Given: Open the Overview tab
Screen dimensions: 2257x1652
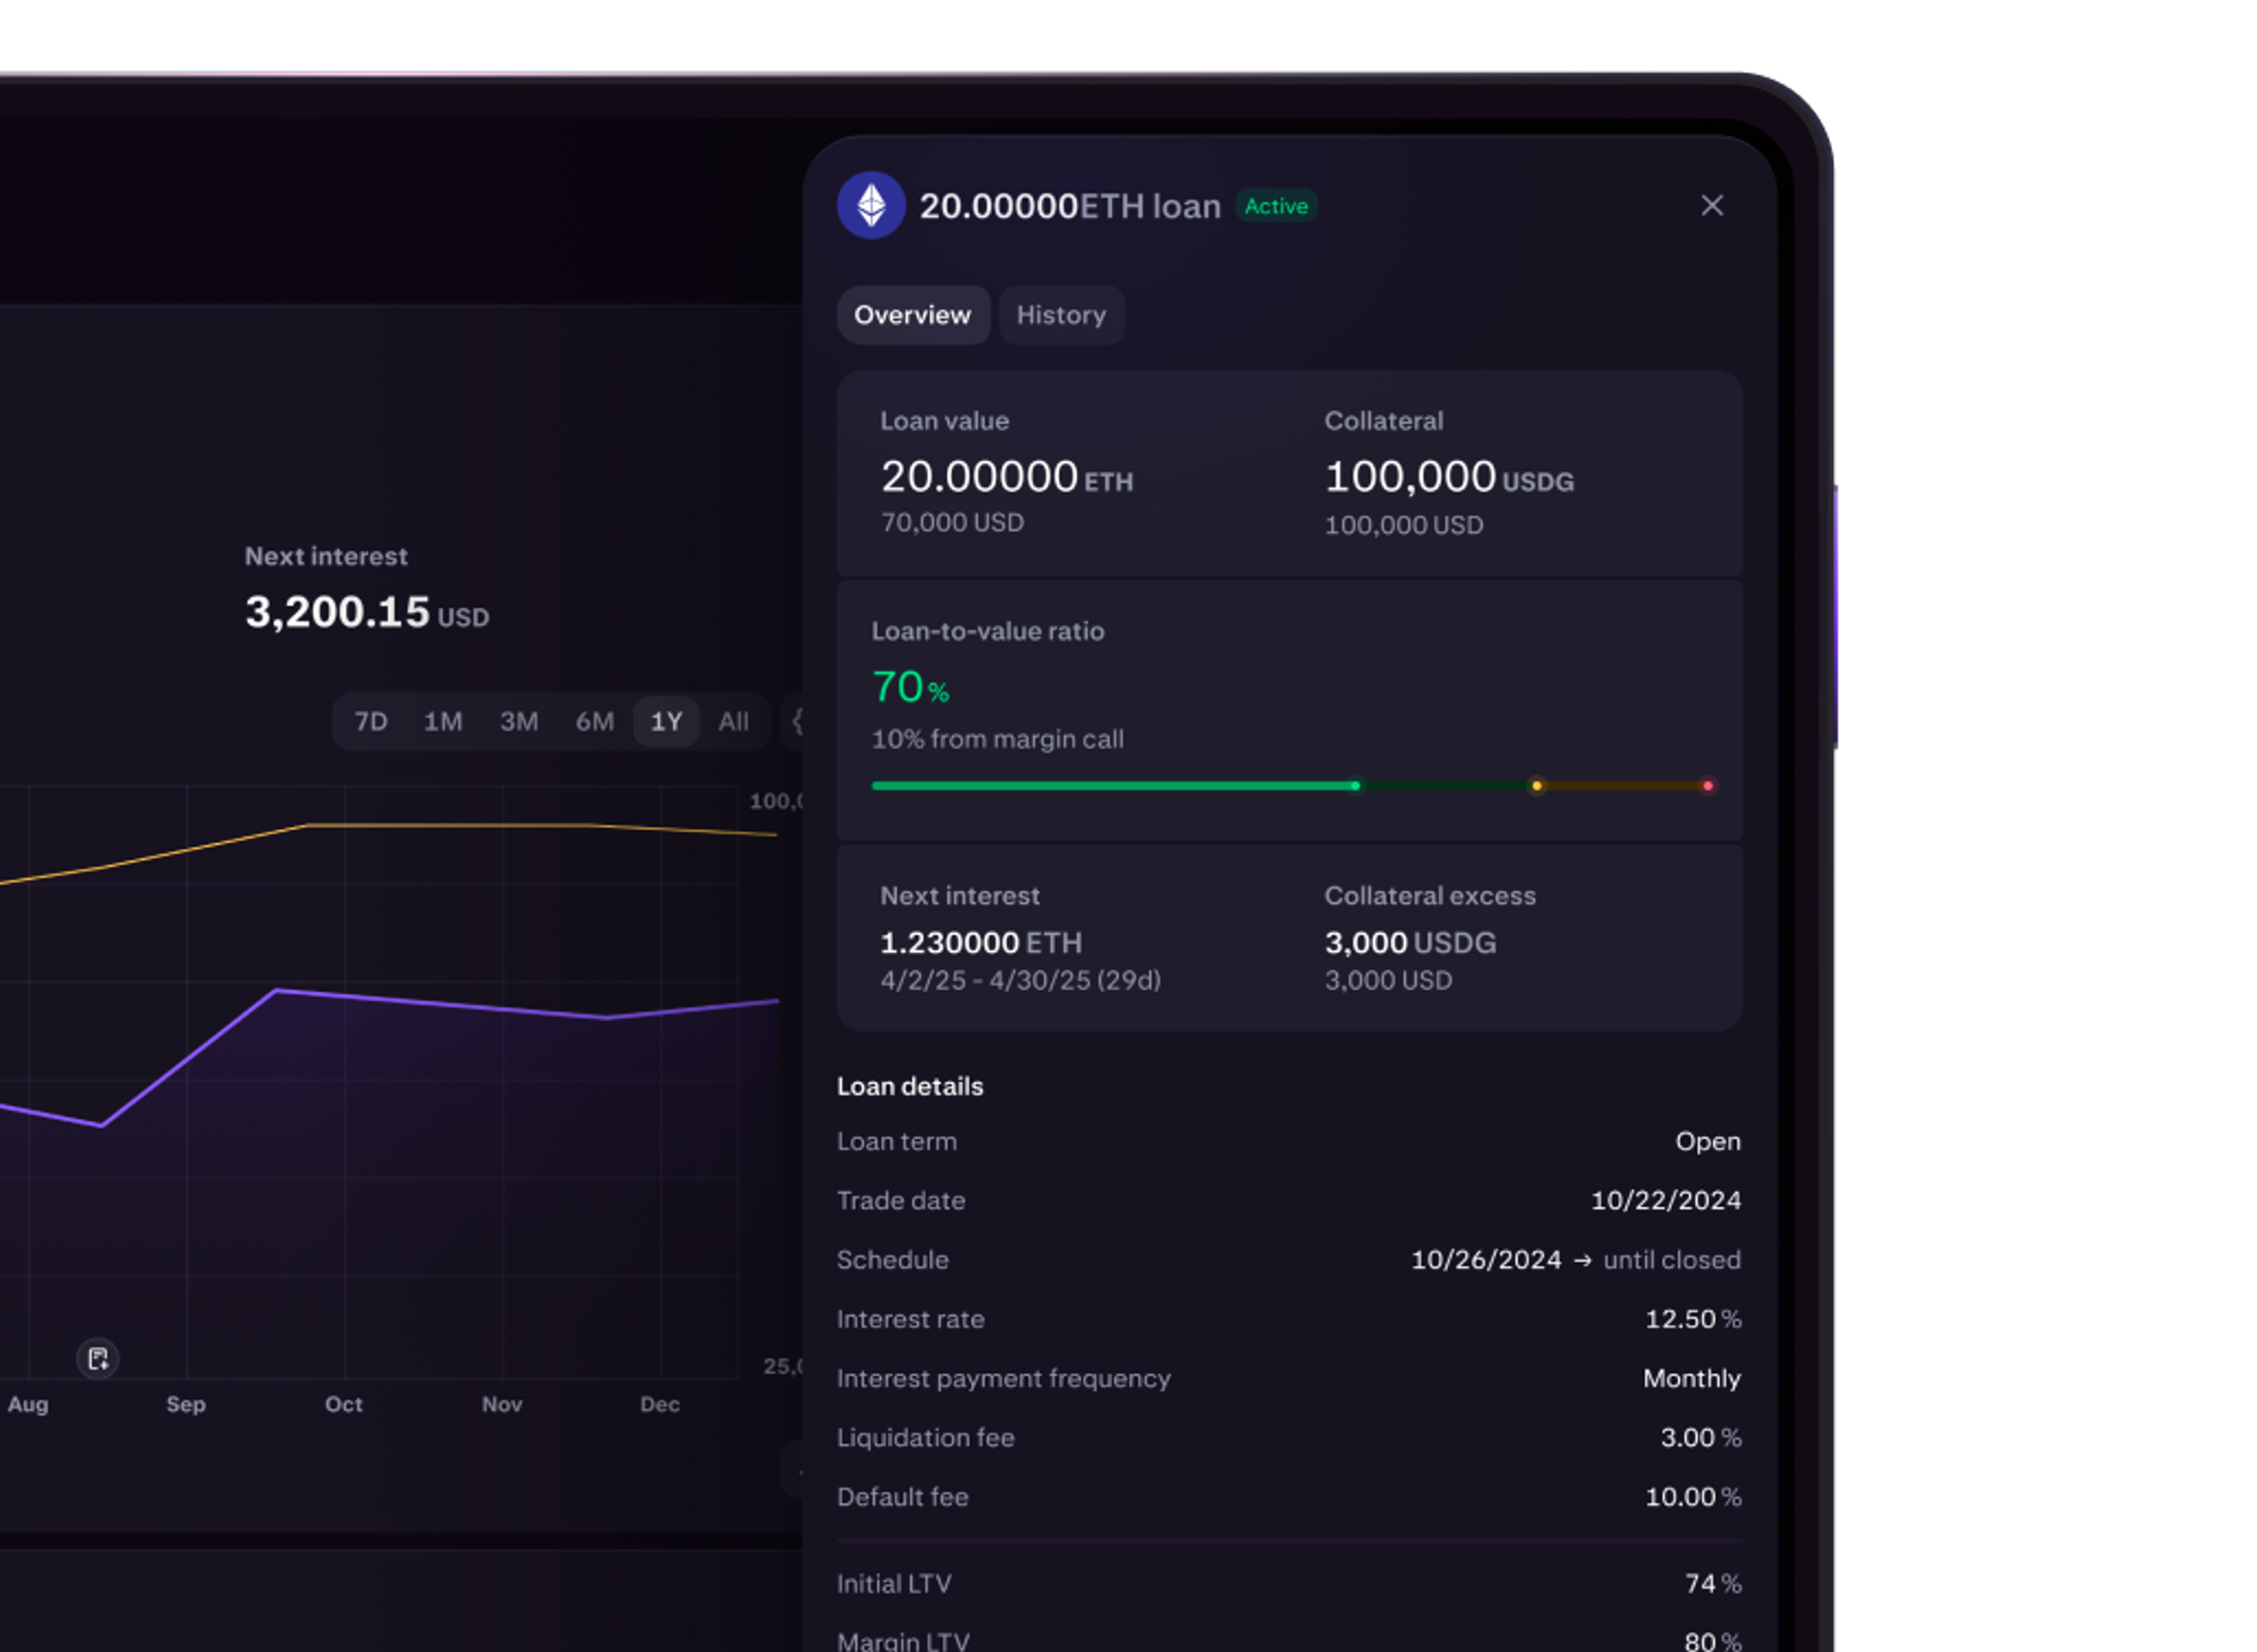Looking at the screenshot, I should pos(912,315).
